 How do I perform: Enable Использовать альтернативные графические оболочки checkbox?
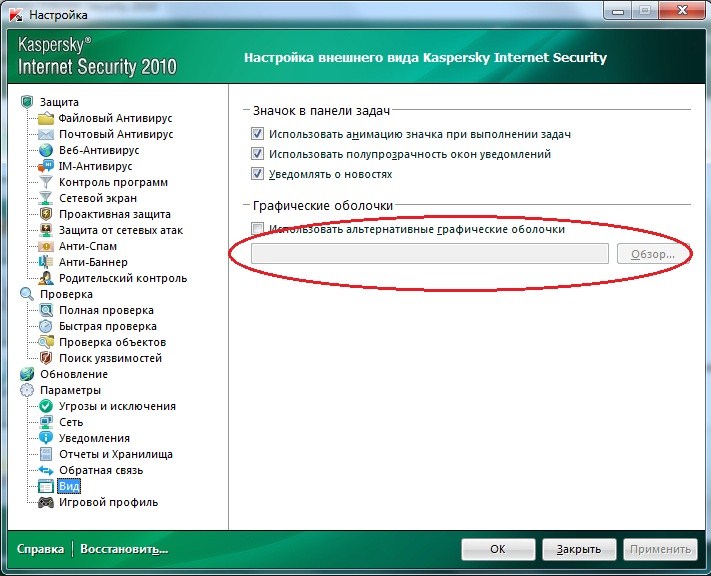click(258, 228)
